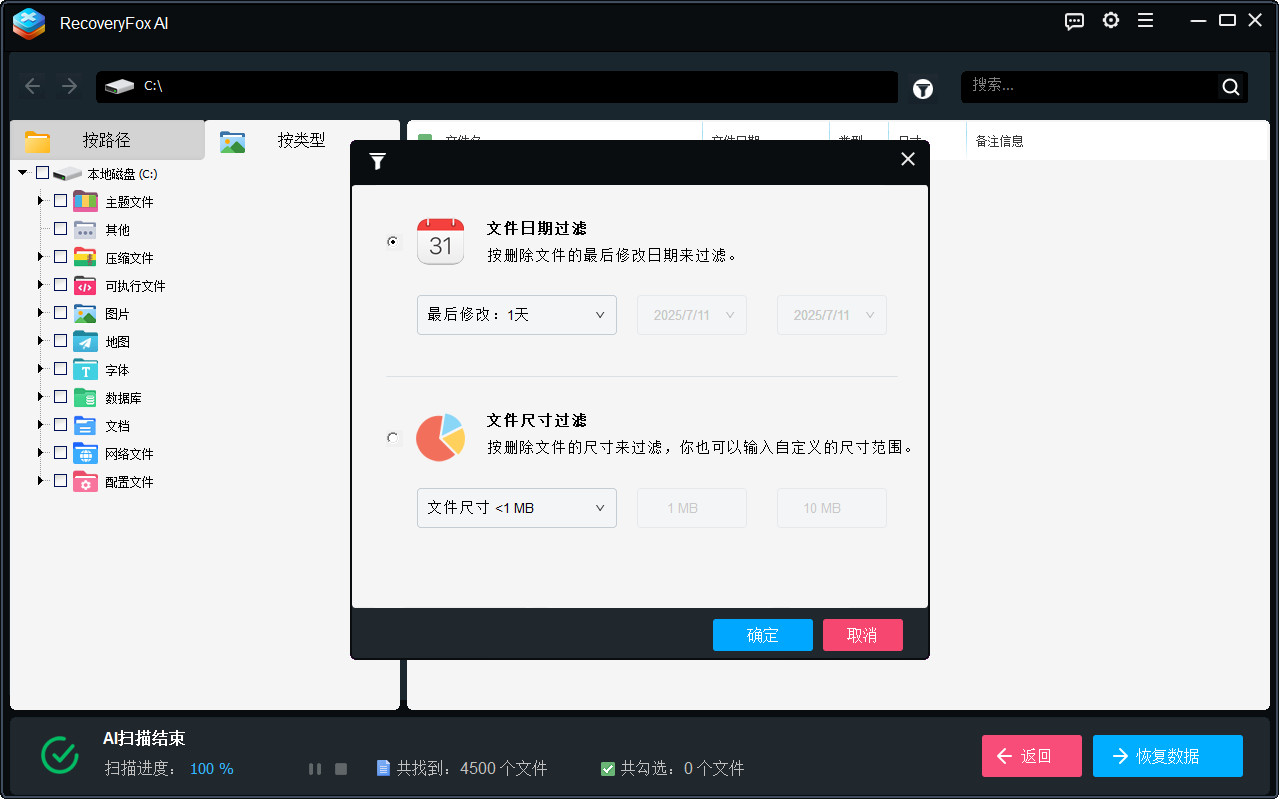
Task: Open the hamburger menu at top right
Action: (1145, 20)
